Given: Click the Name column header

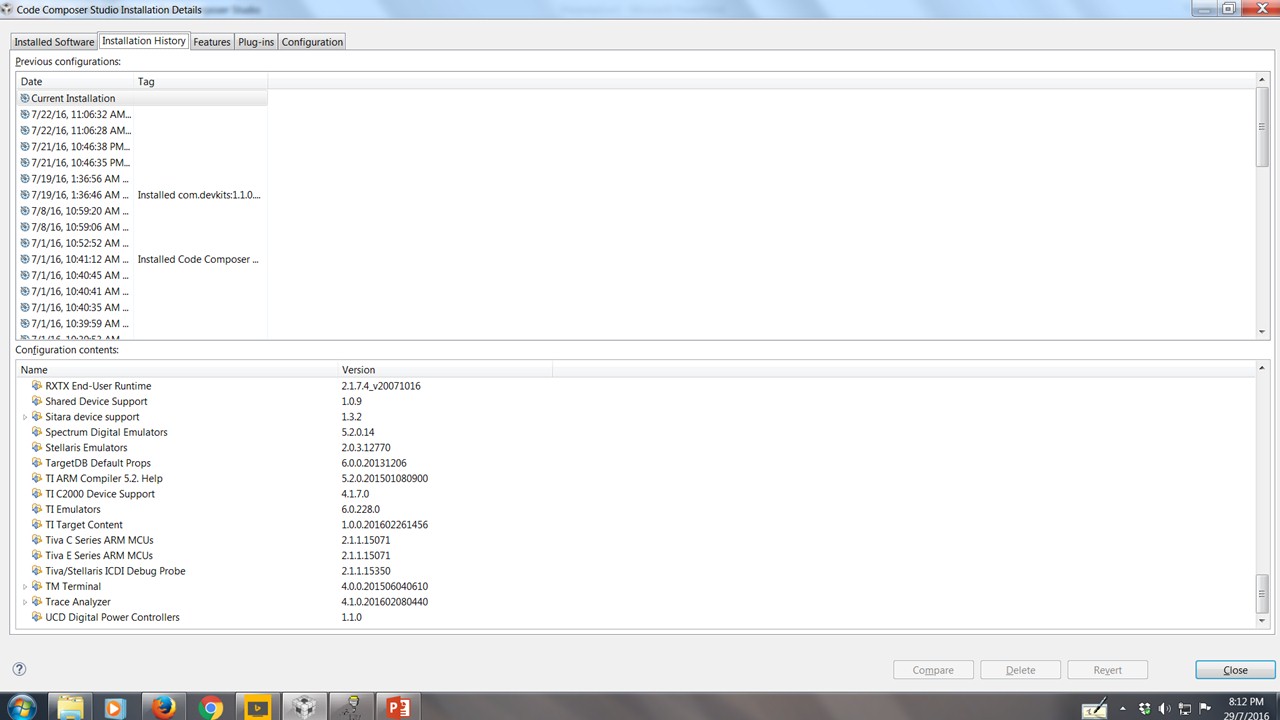Looking at the screenshot, I should 177,370.
